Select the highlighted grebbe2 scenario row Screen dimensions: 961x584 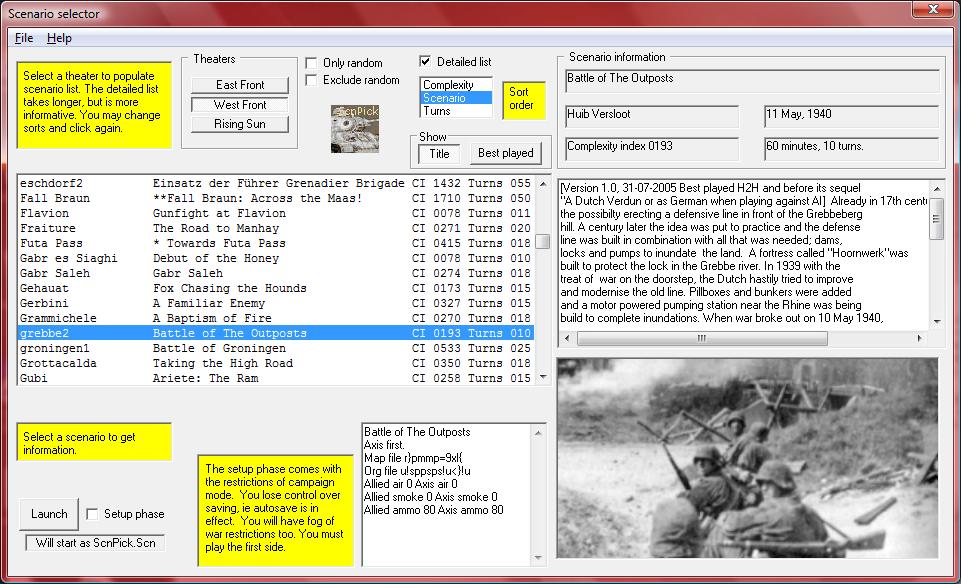click(275, 333)
